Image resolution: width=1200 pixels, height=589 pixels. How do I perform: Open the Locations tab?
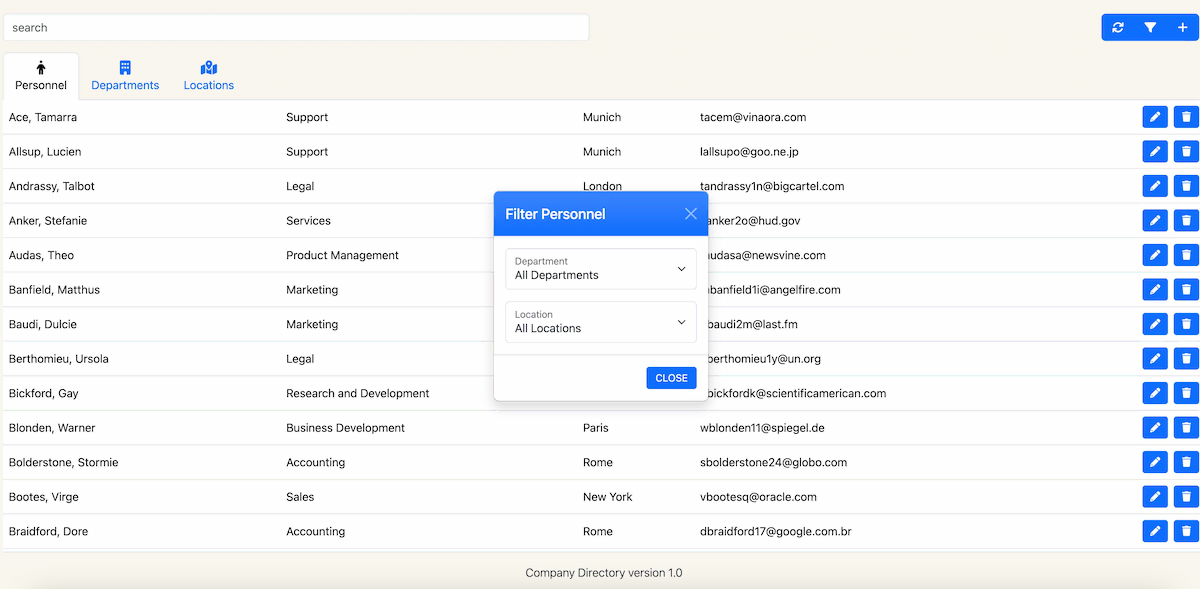point(209,76)
